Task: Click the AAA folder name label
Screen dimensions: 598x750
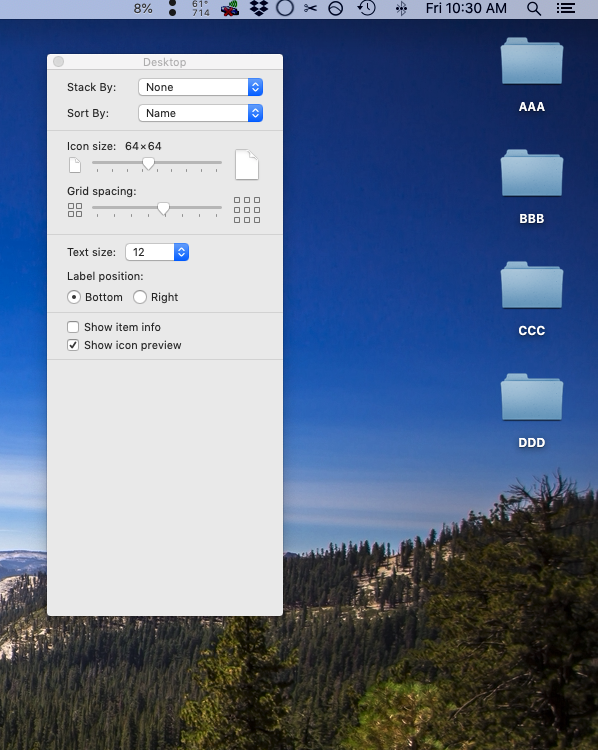Action: pyautogui.click(x=532, y=107)
